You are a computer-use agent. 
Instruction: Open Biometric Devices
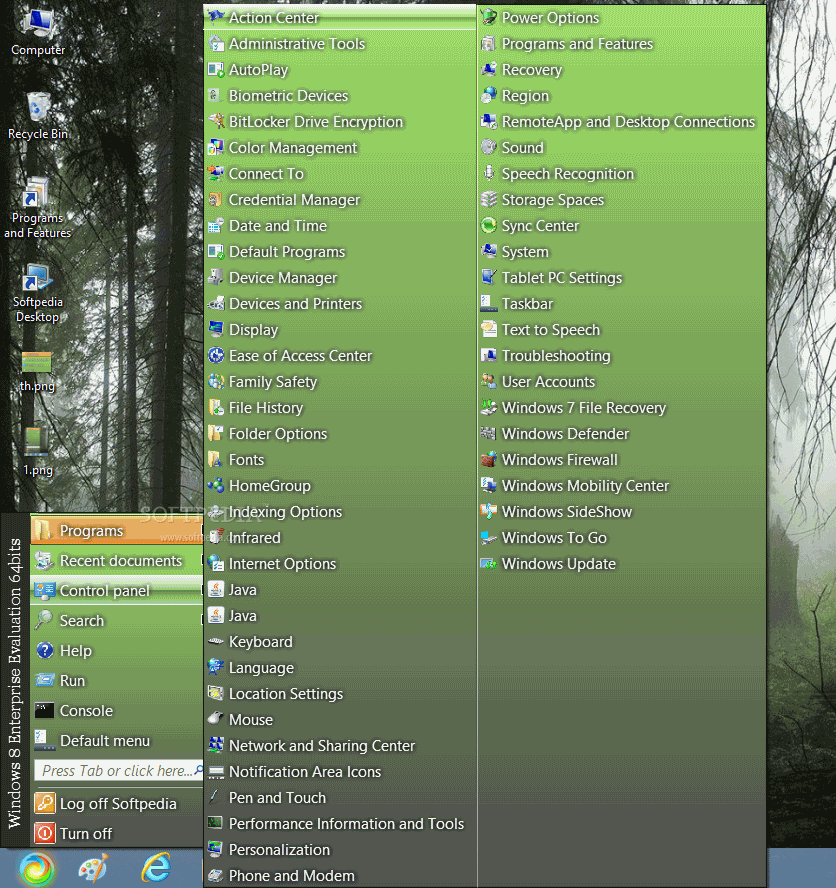point(340,96)
